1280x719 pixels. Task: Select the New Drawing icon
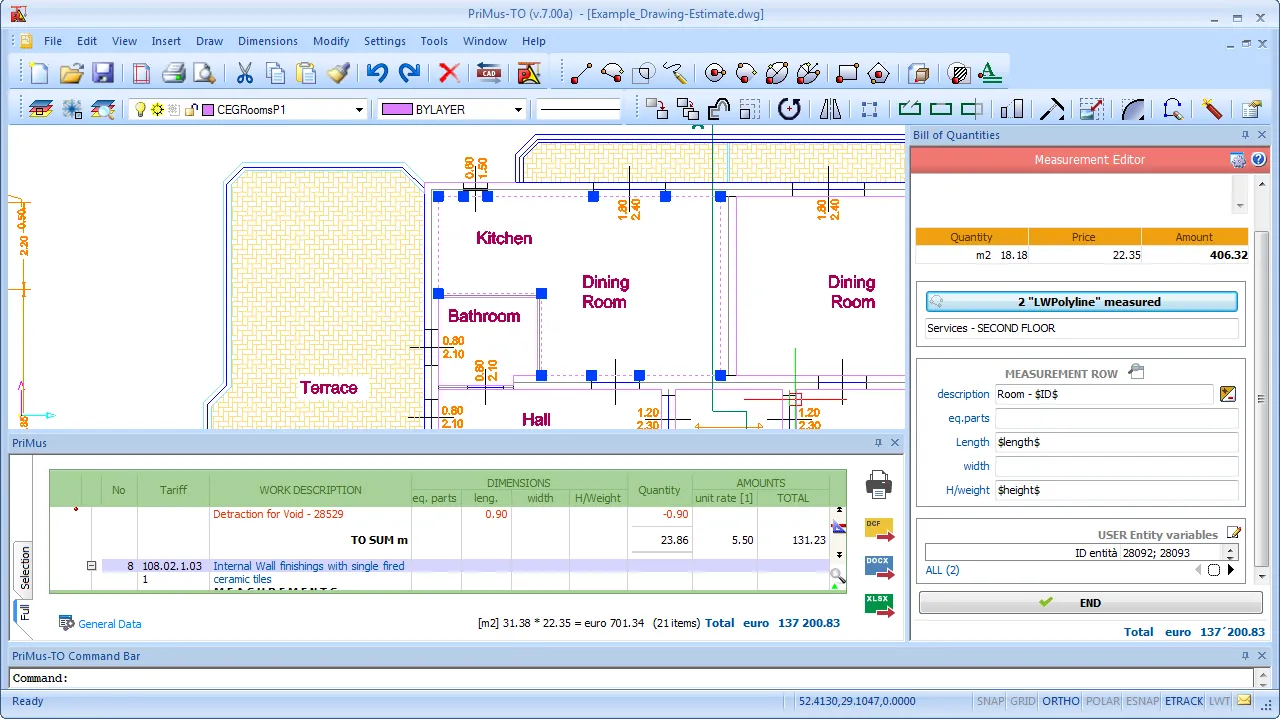coord(38,73)
